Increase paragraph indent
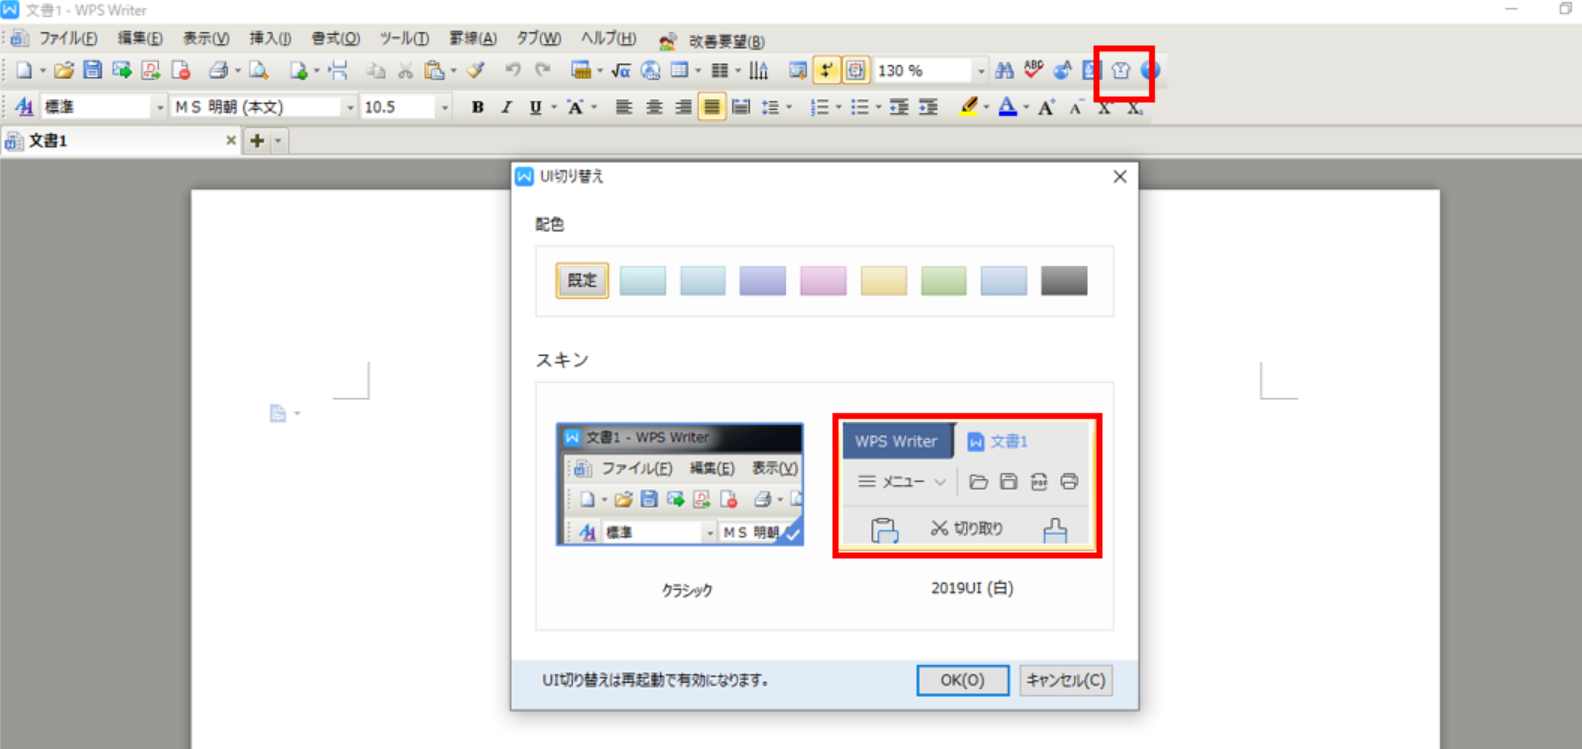1582x749 pixels. pos(929,107)
